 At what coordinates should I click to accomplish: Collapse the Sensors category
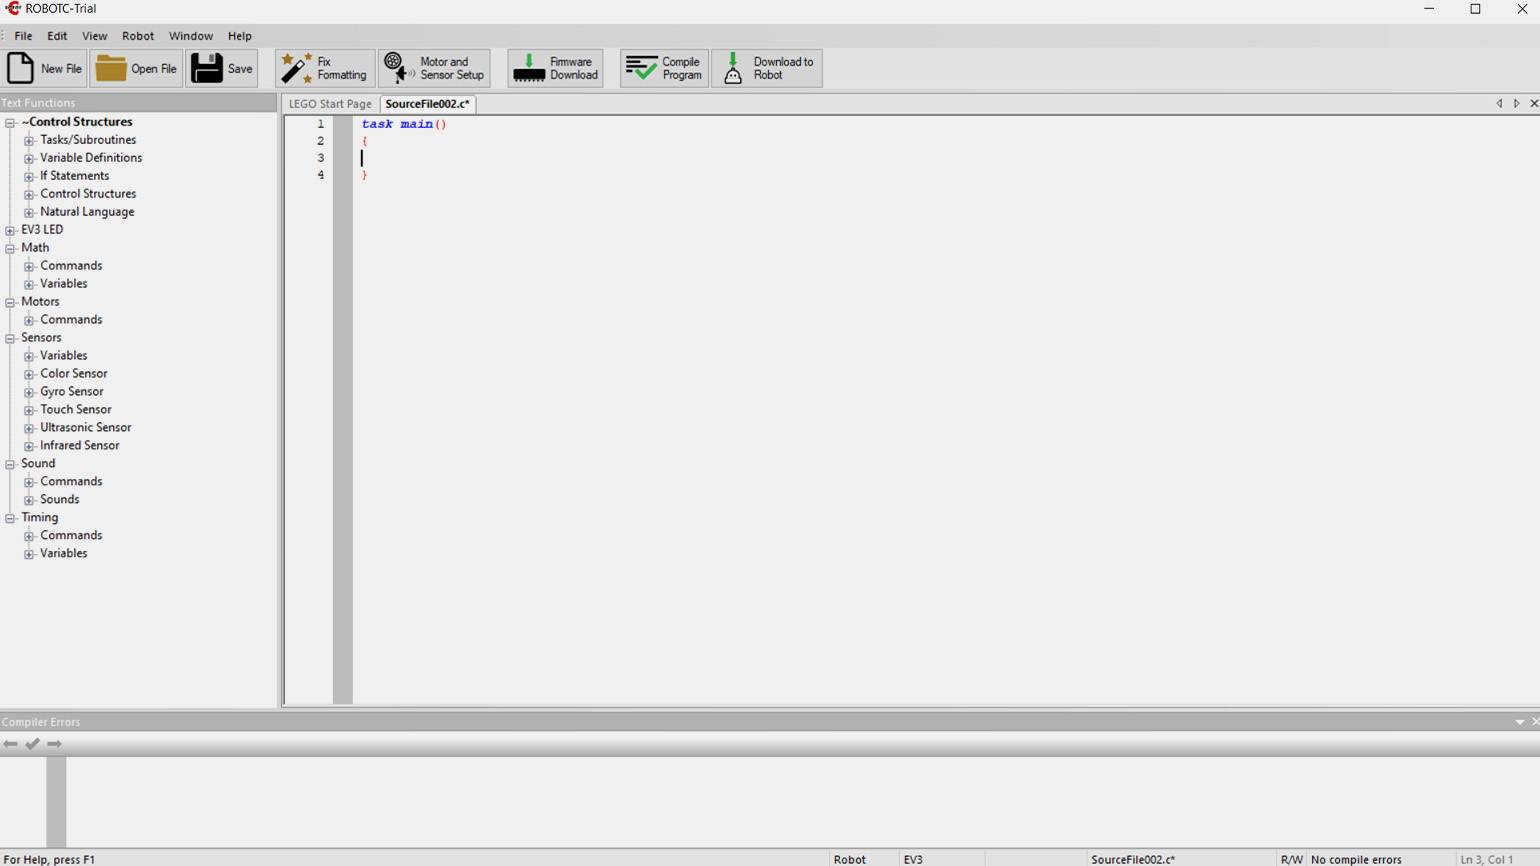point(10,338)
